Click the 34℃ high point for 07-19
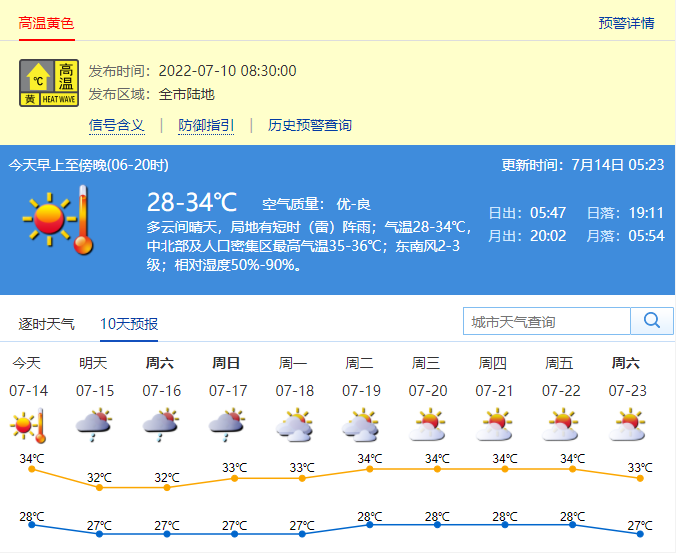This screenshot has width=676, height=553. [x=369, y=468]
